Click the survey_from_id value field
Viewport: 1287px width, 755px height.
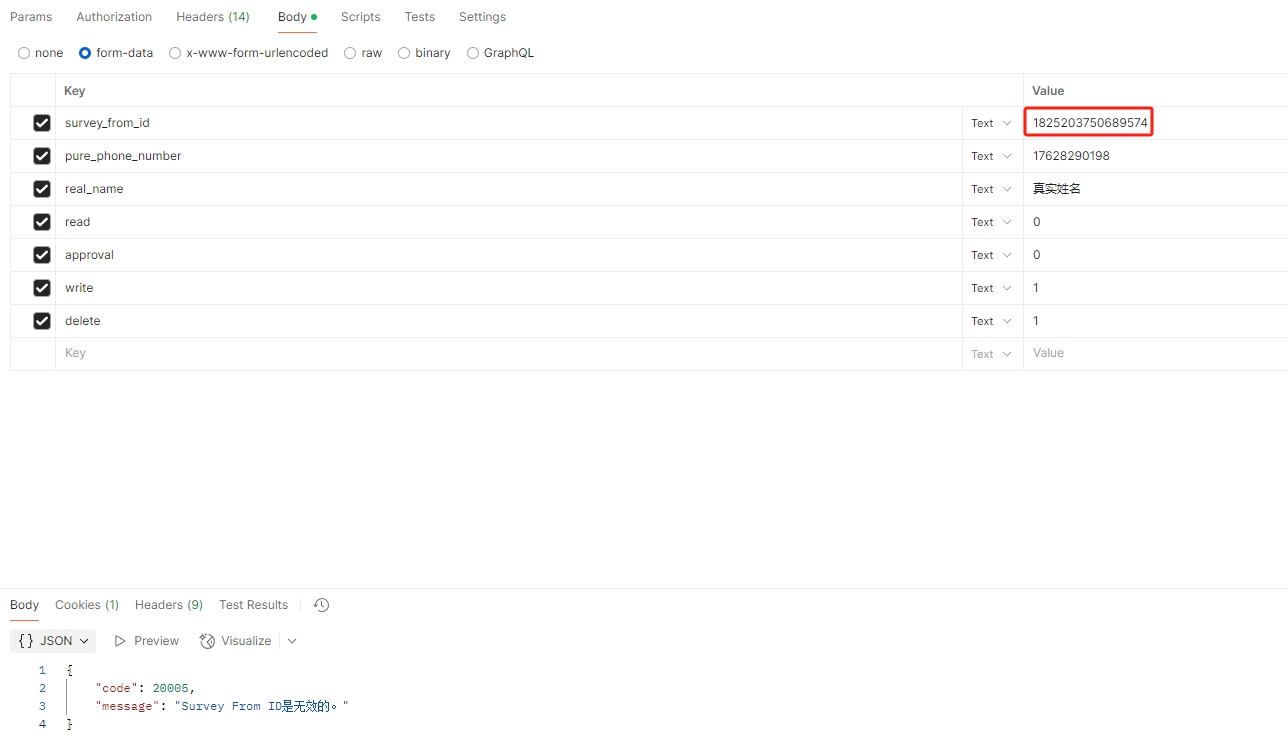(x=1089, y=123)
